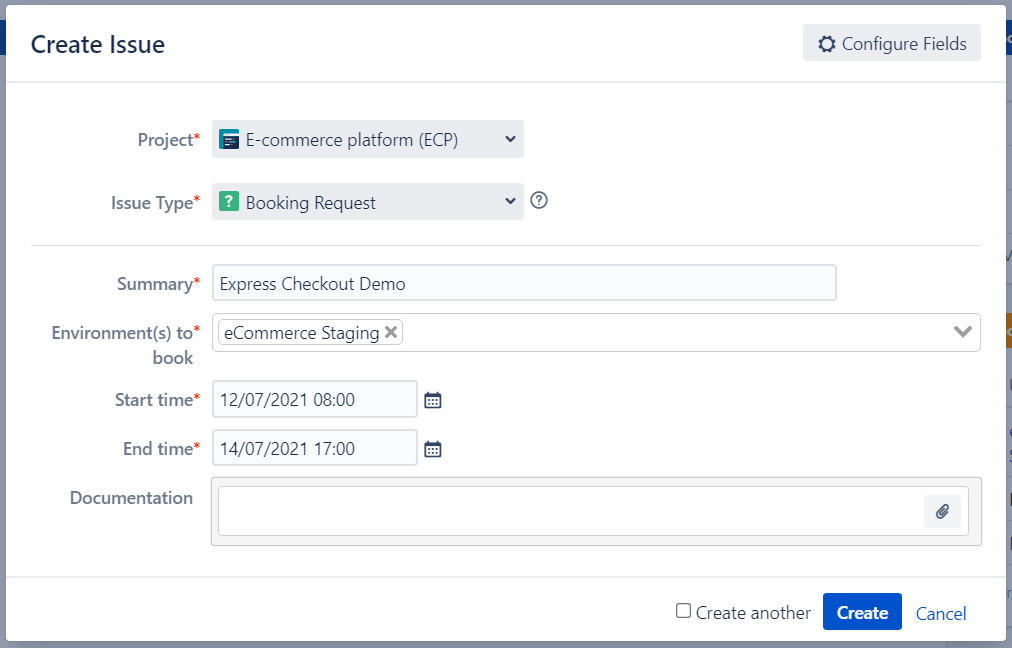Open the calendar picker for End time

coord(432,447)
